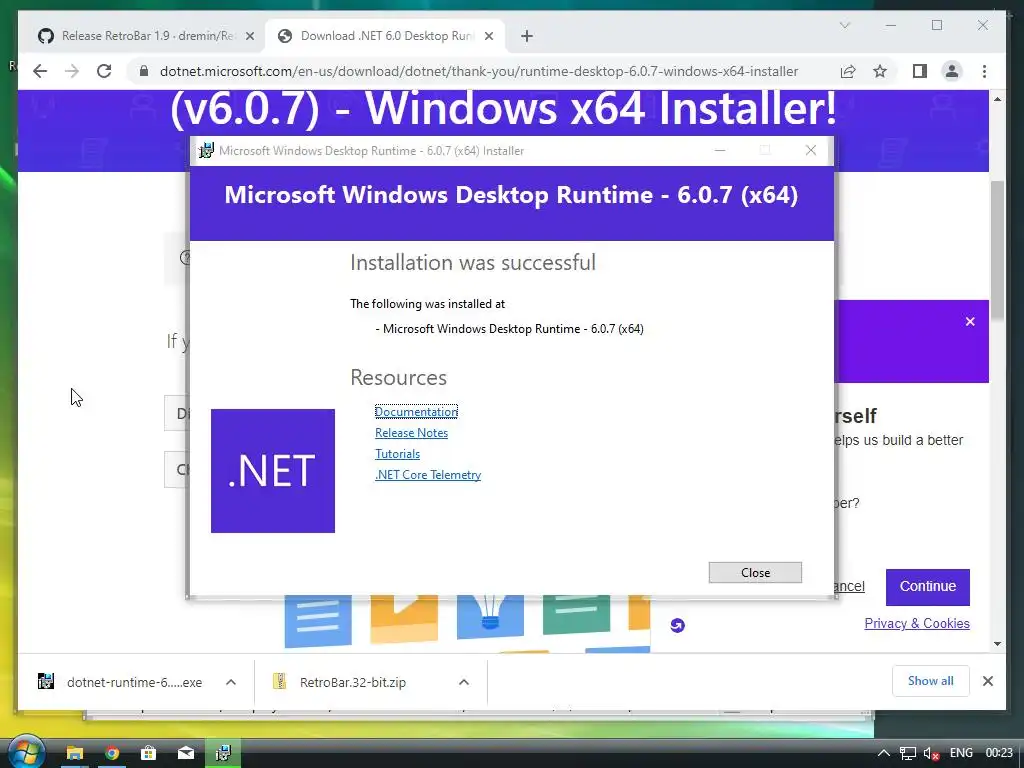Click the Continue button on the webpage

point(927,586)
